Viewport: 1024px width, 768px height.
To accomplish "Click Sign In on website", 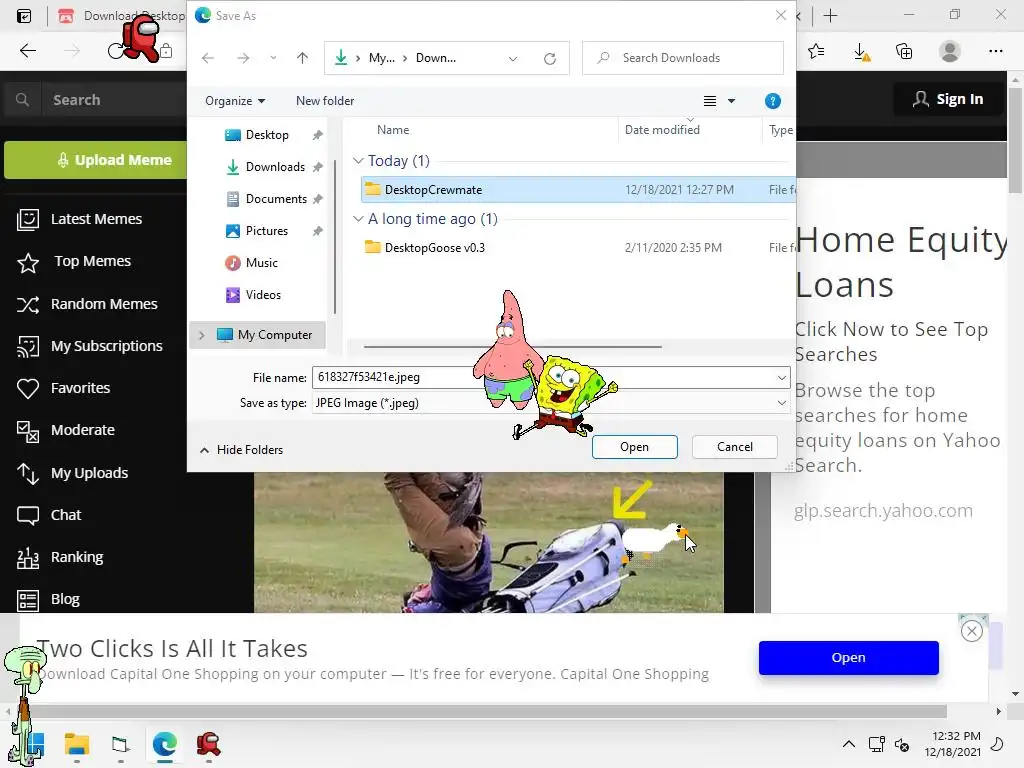I will click(x=948, y=99).
